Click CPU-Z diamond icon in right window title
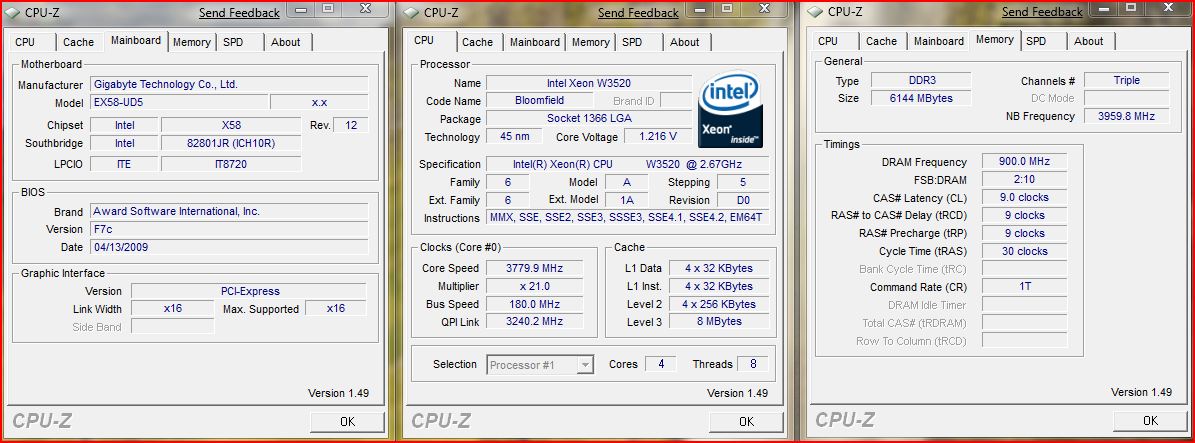Screen dimensions: 1195x443 coord(815,11)
